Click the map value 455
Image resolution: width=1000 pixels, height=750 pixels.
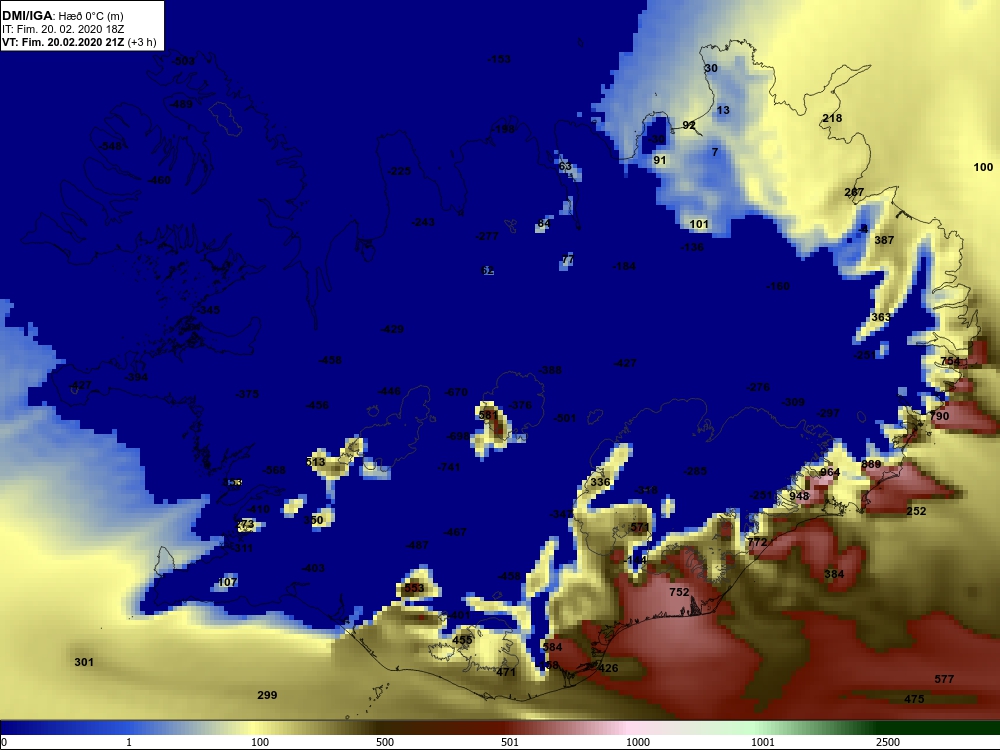(462, 640)
